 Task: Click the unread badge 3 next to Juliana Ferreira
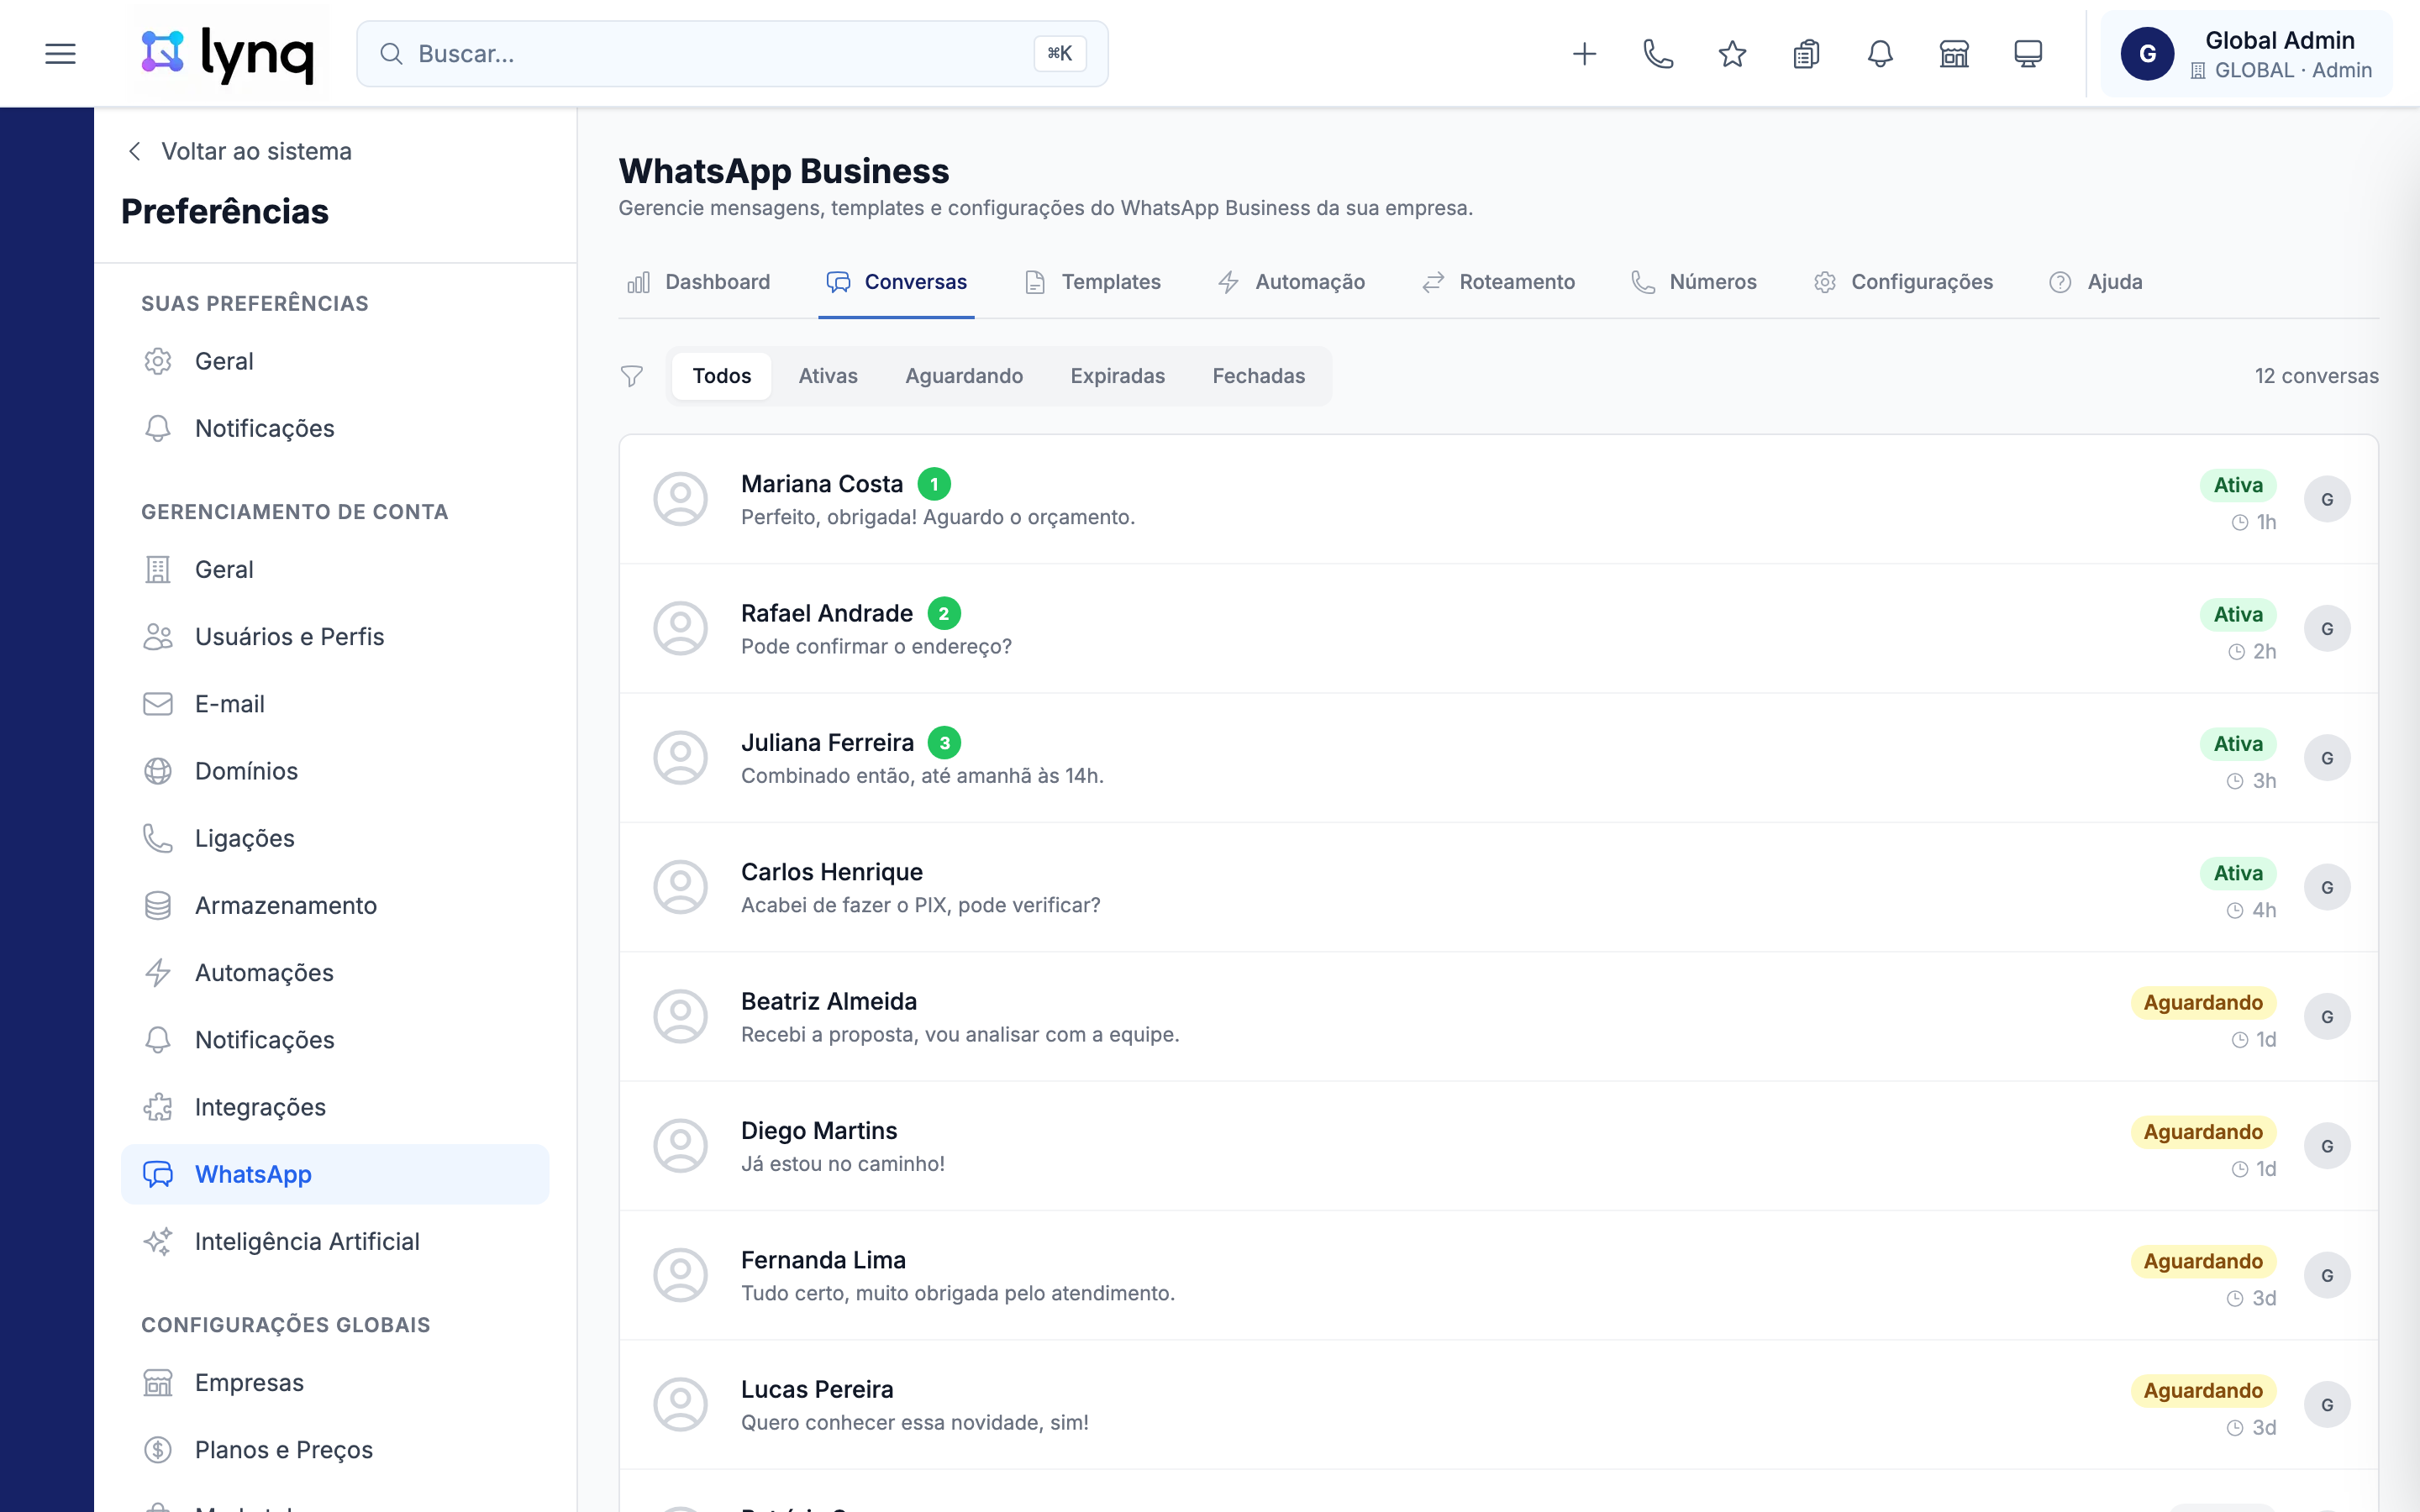pyautogui.click(x=944, y=743)
